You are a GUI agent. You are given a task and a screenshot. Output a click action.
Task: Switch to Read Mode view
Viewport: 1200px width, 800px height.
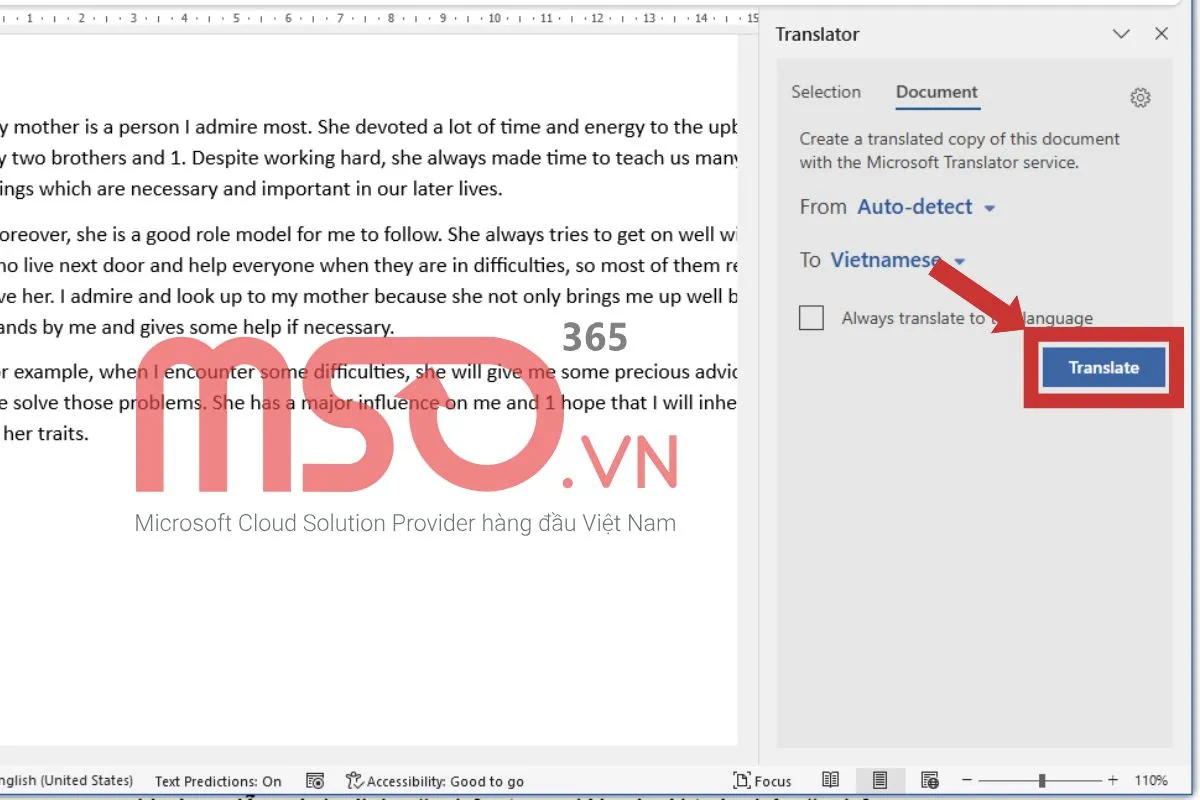point(830,780)
